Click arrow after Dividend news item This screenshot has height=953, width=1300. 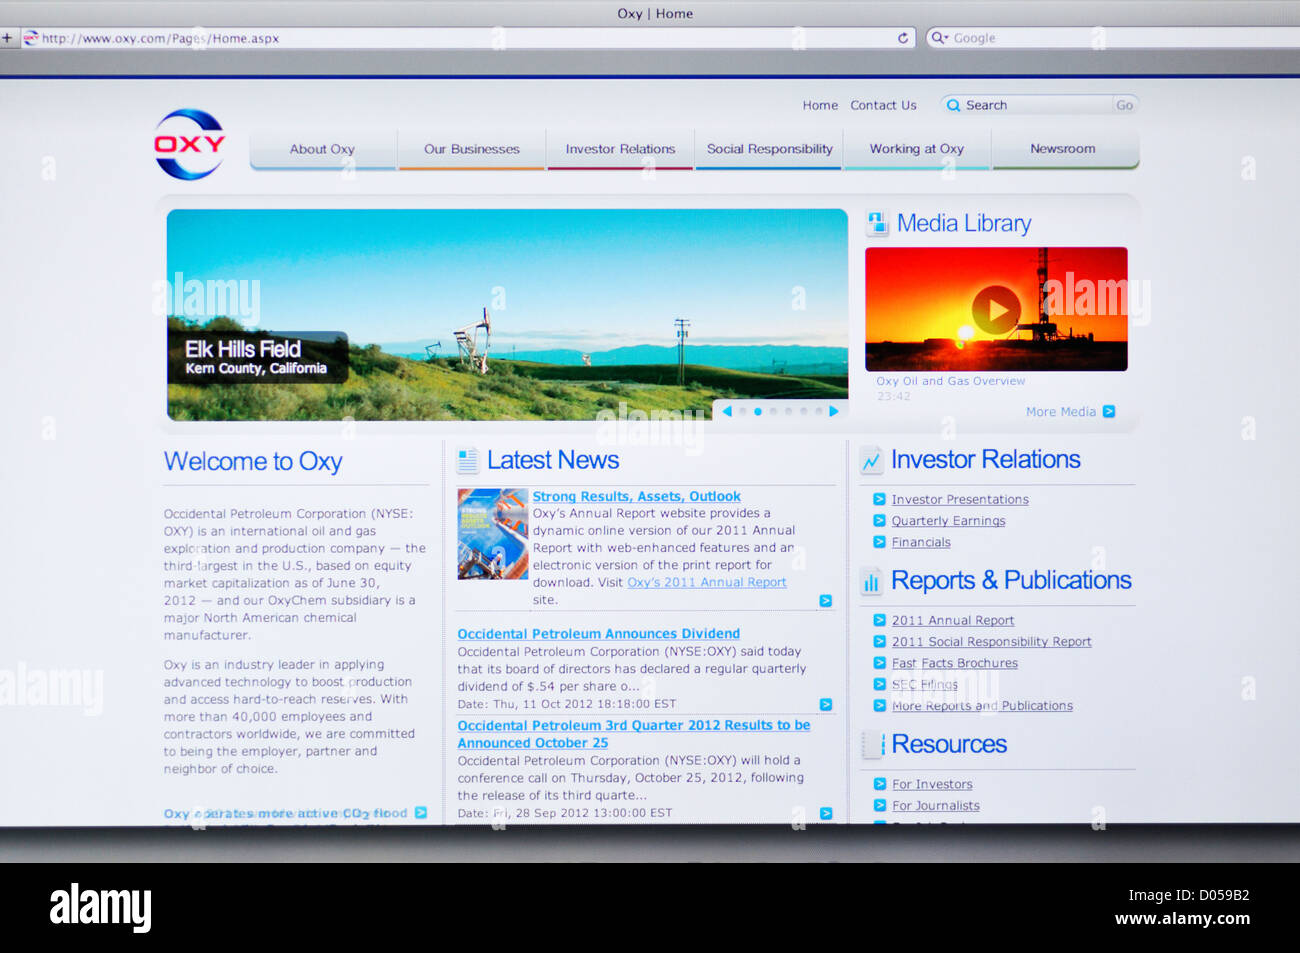click(x=825, y=704)
